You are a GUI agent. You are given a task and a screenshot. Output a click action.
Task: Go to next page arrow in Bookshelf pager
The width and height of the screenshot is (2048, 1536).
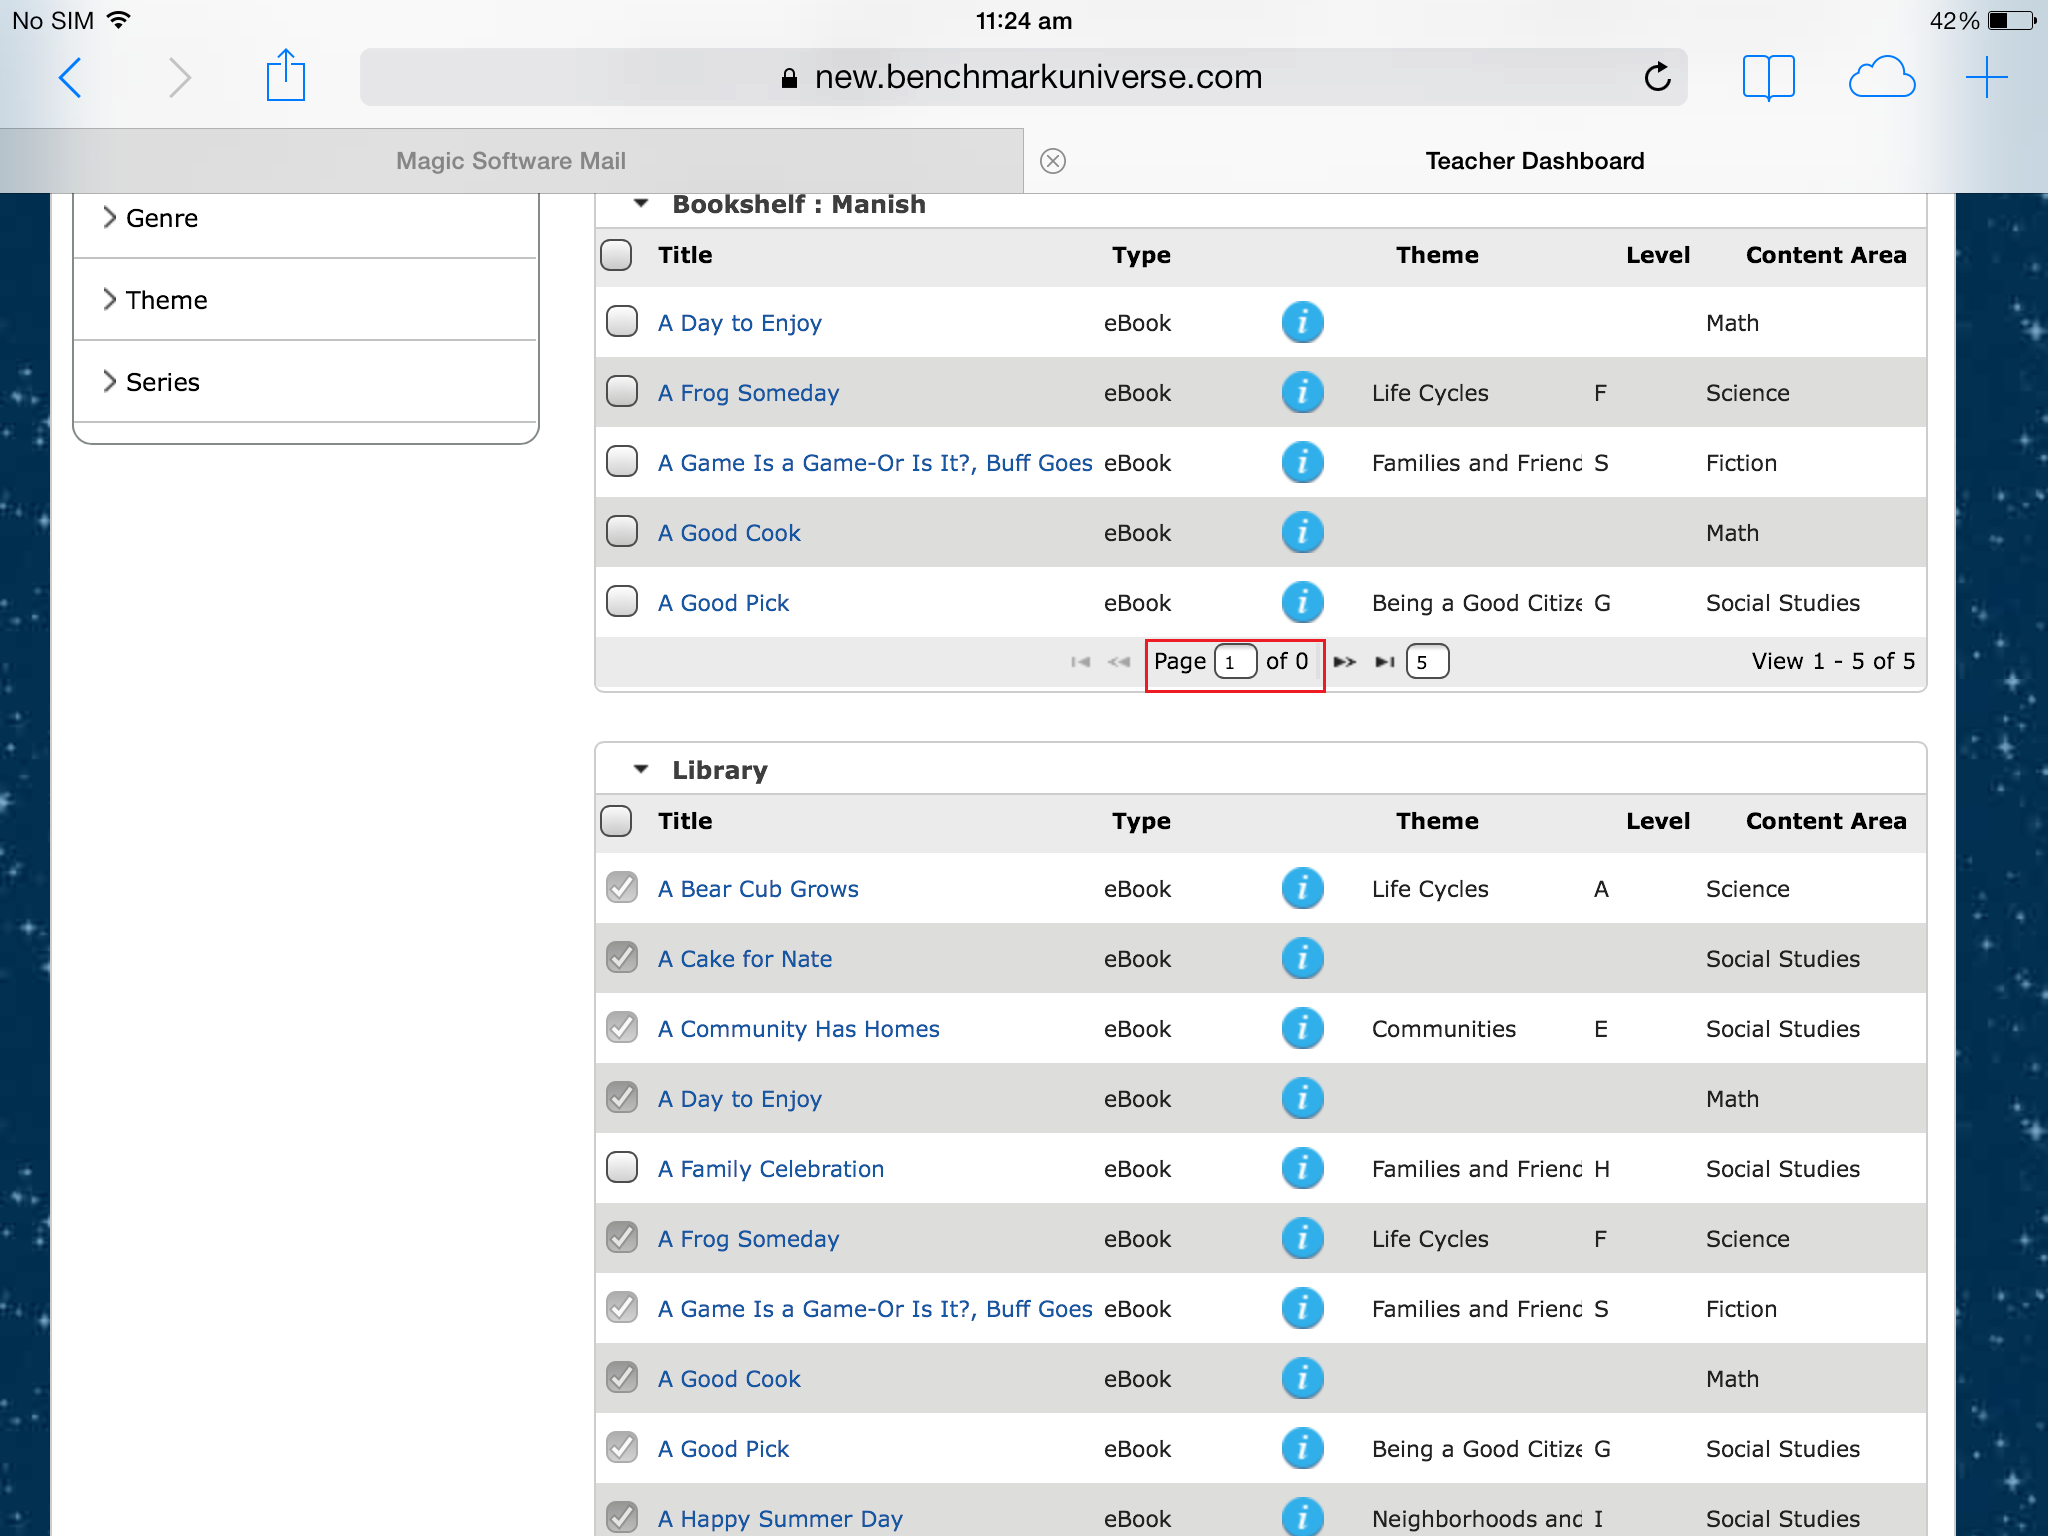click(1345, 662)
